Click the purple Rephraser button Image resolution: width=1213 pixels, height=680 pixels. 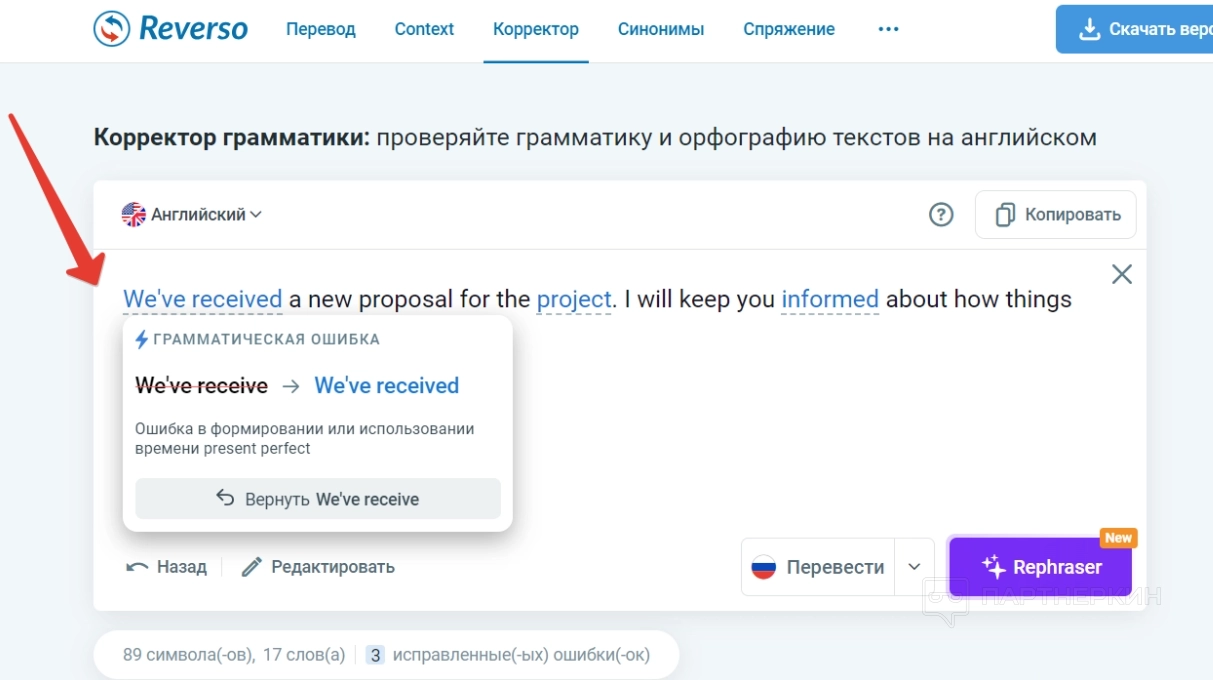tap(1040, 567)
